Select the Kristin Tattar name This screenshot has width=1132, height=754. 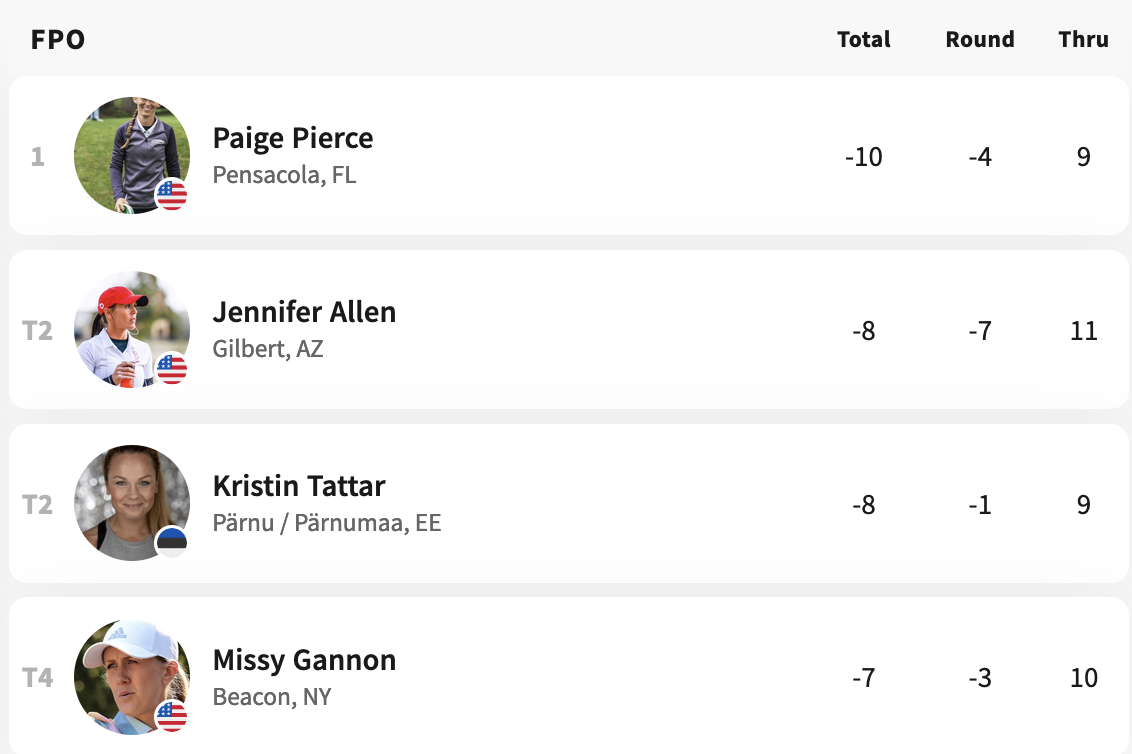pos(299,486)
